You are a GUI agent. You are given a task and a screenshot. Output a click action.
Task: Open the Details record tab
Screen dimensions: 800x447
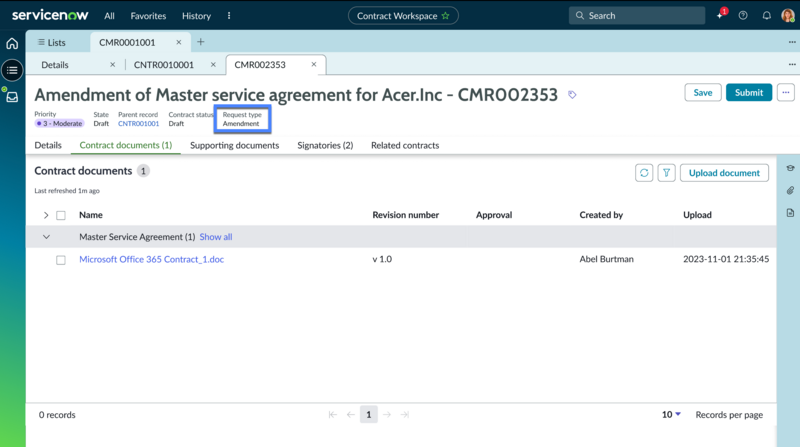[x=48, y=145]
